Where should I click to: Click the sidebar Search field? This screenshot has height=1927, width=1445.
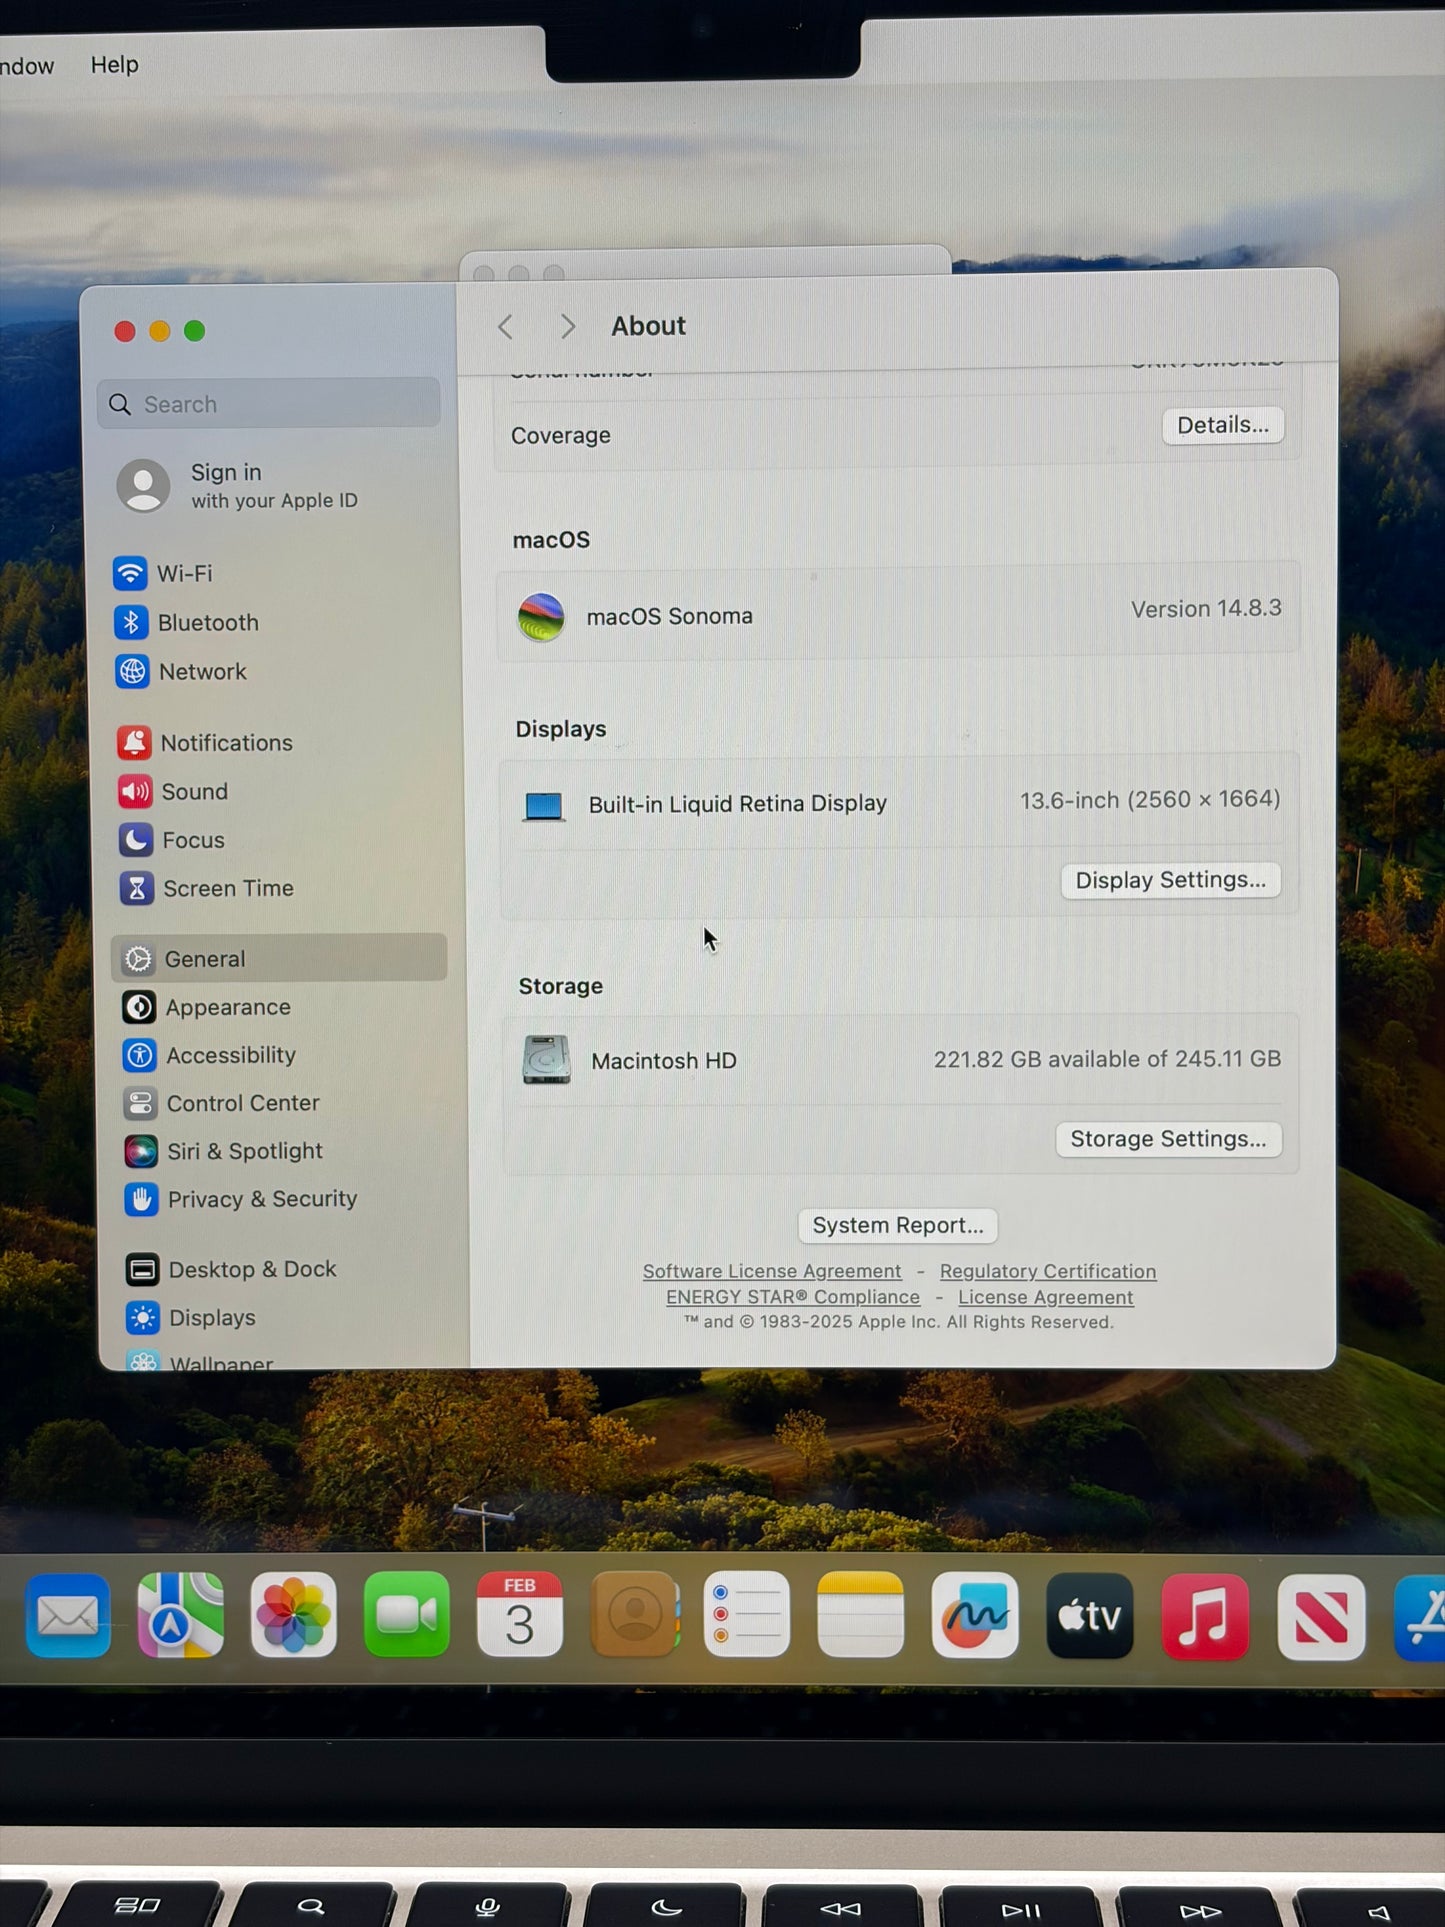(269, 404)
